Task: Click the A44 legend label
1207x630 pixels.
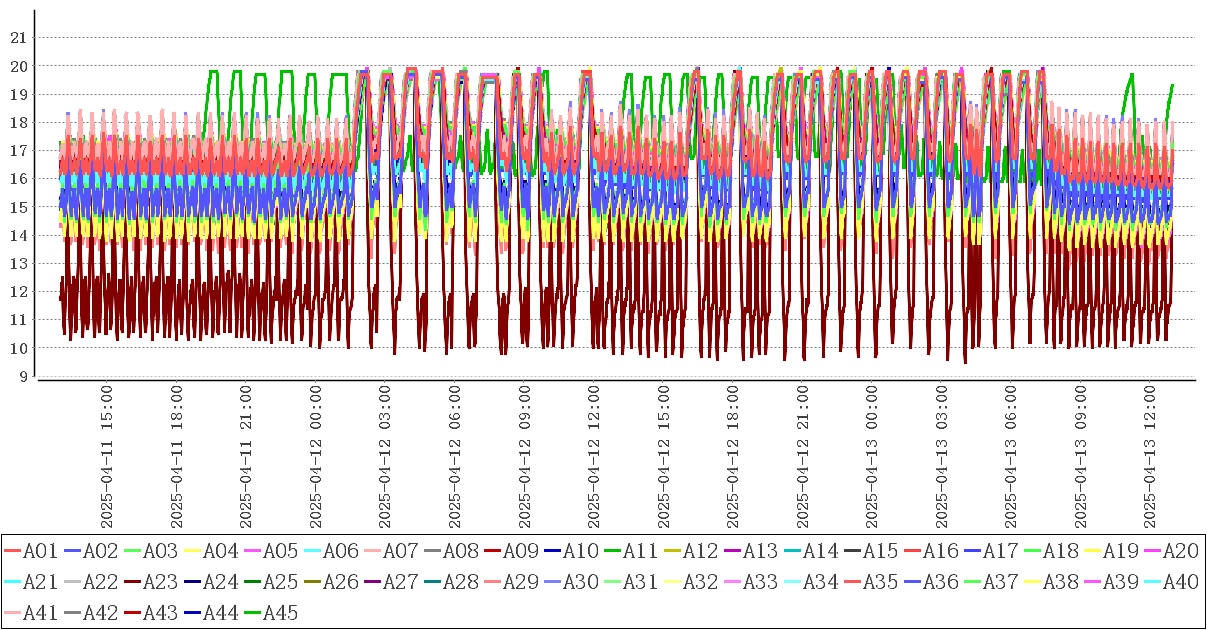Action: [219, 613]
